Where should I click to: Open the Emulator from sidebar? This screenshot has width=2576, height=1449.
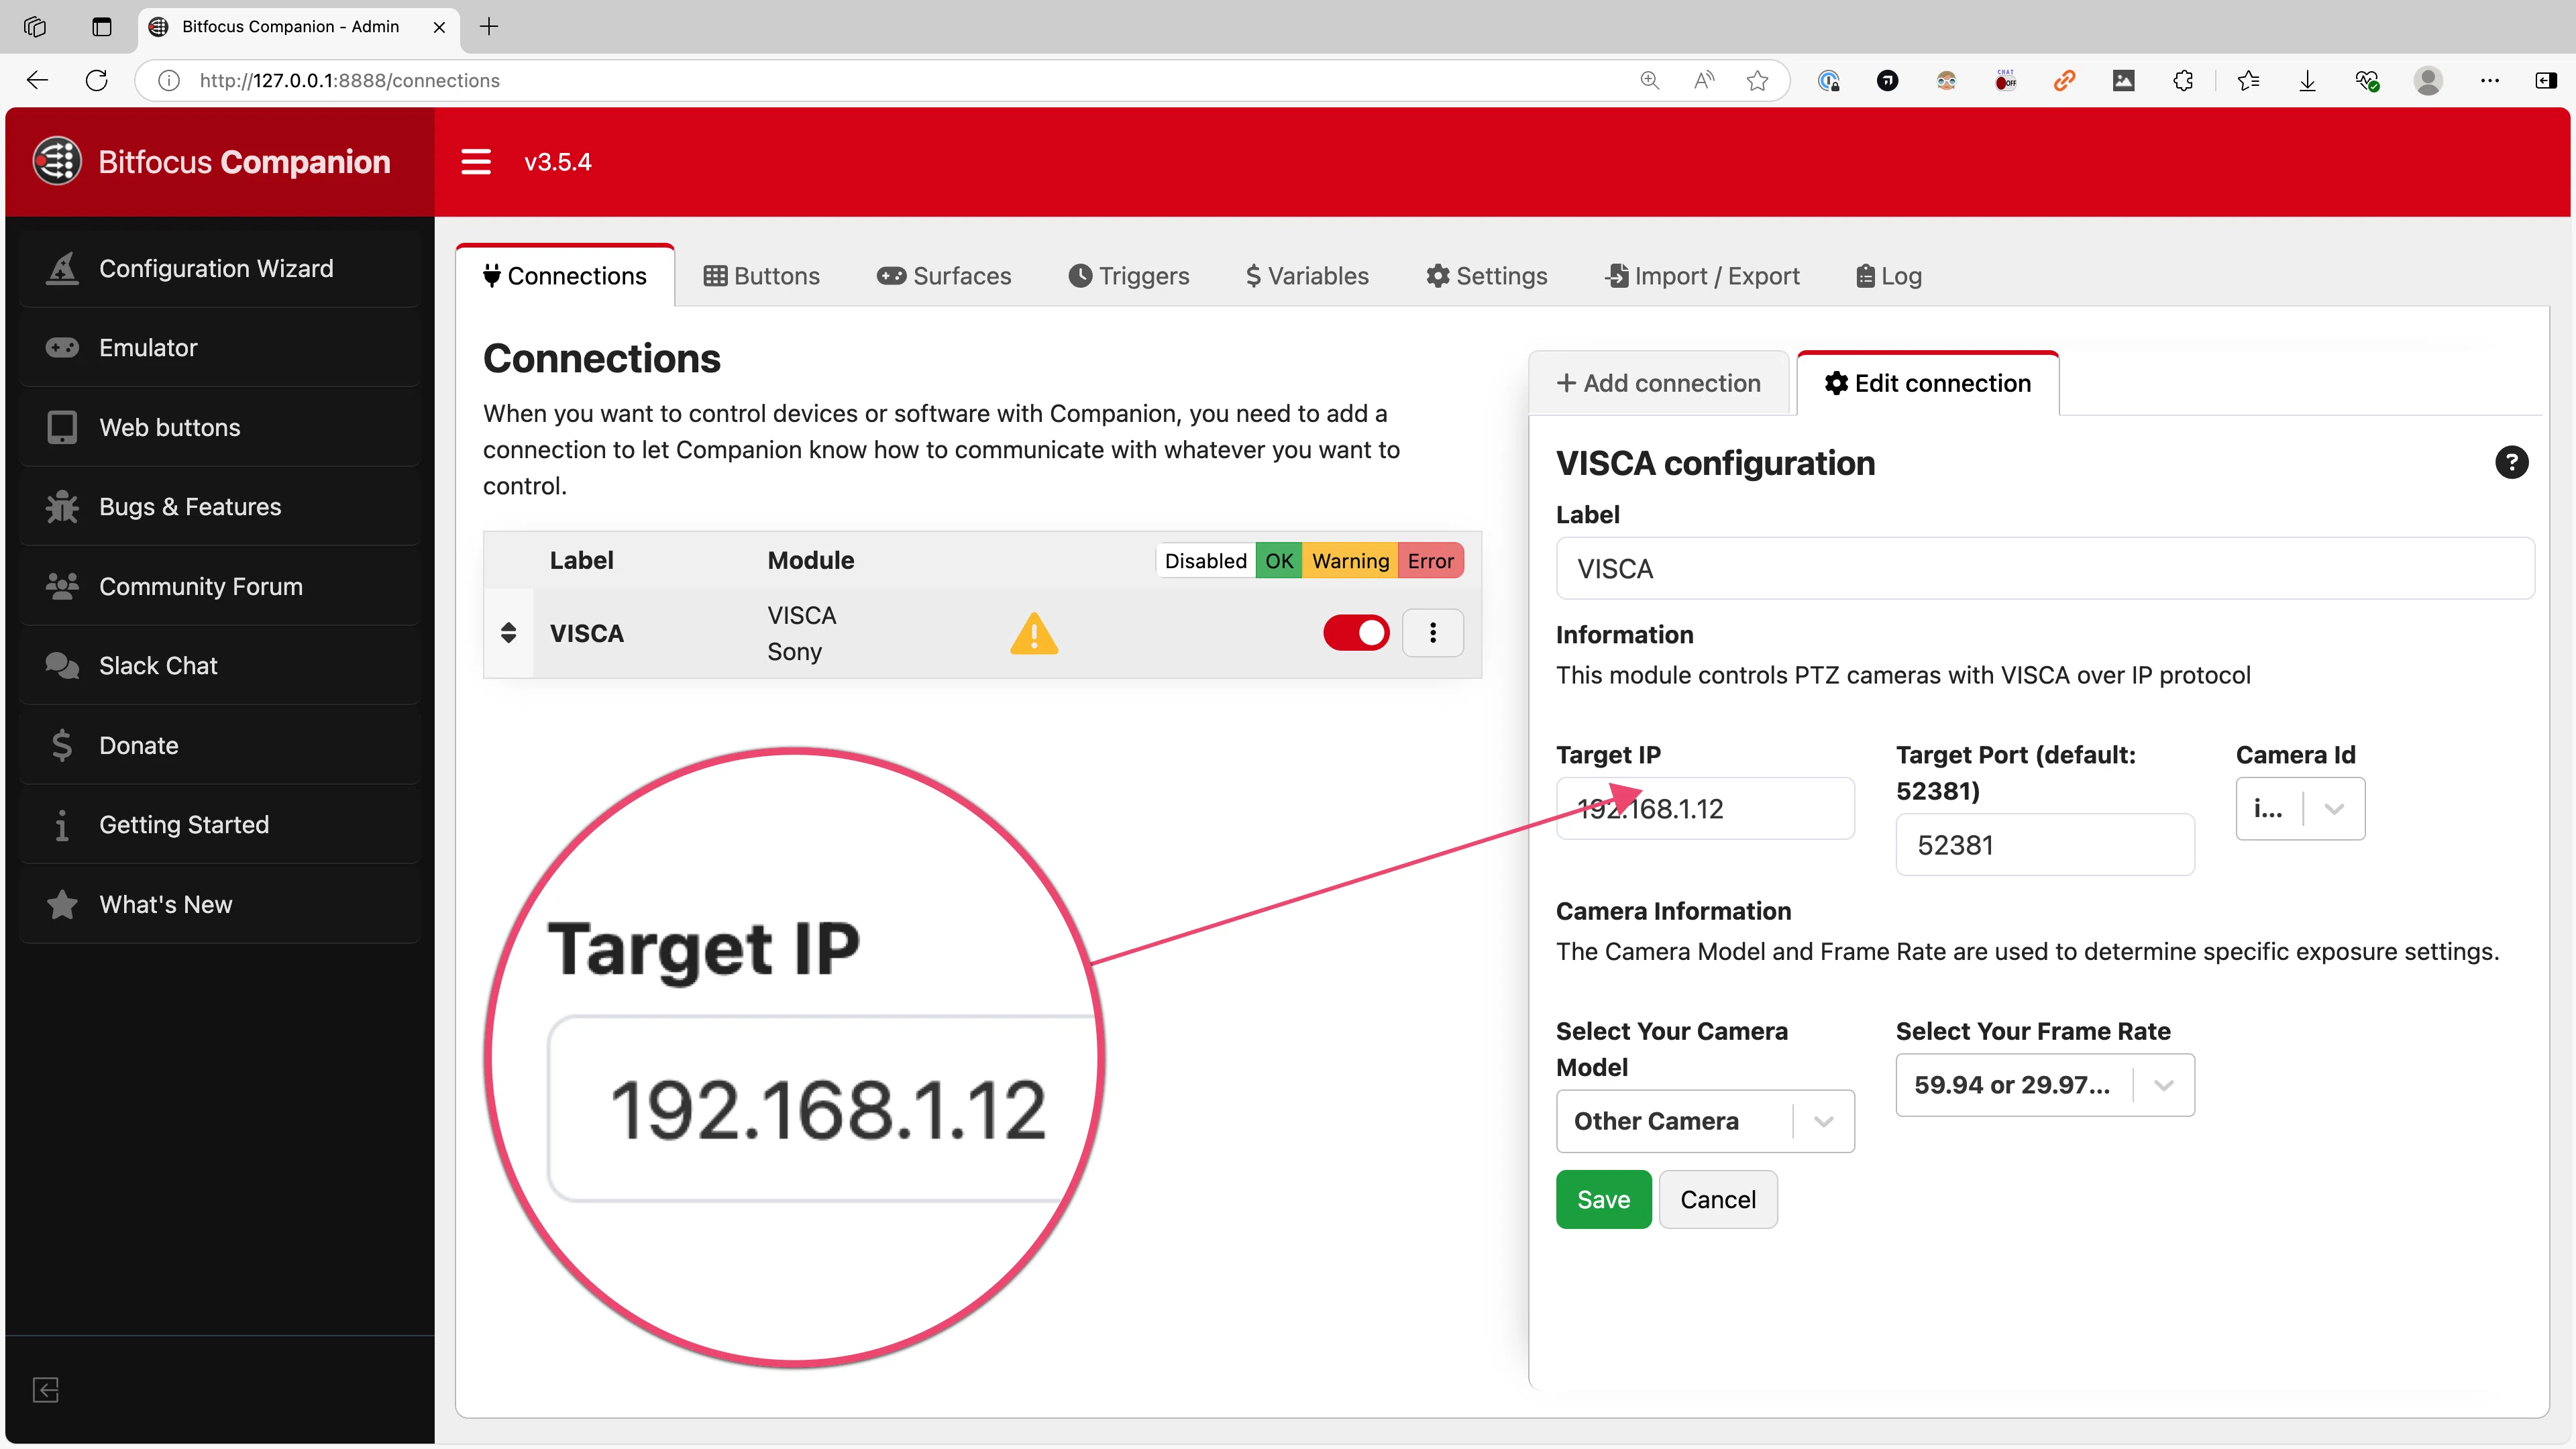219,348
